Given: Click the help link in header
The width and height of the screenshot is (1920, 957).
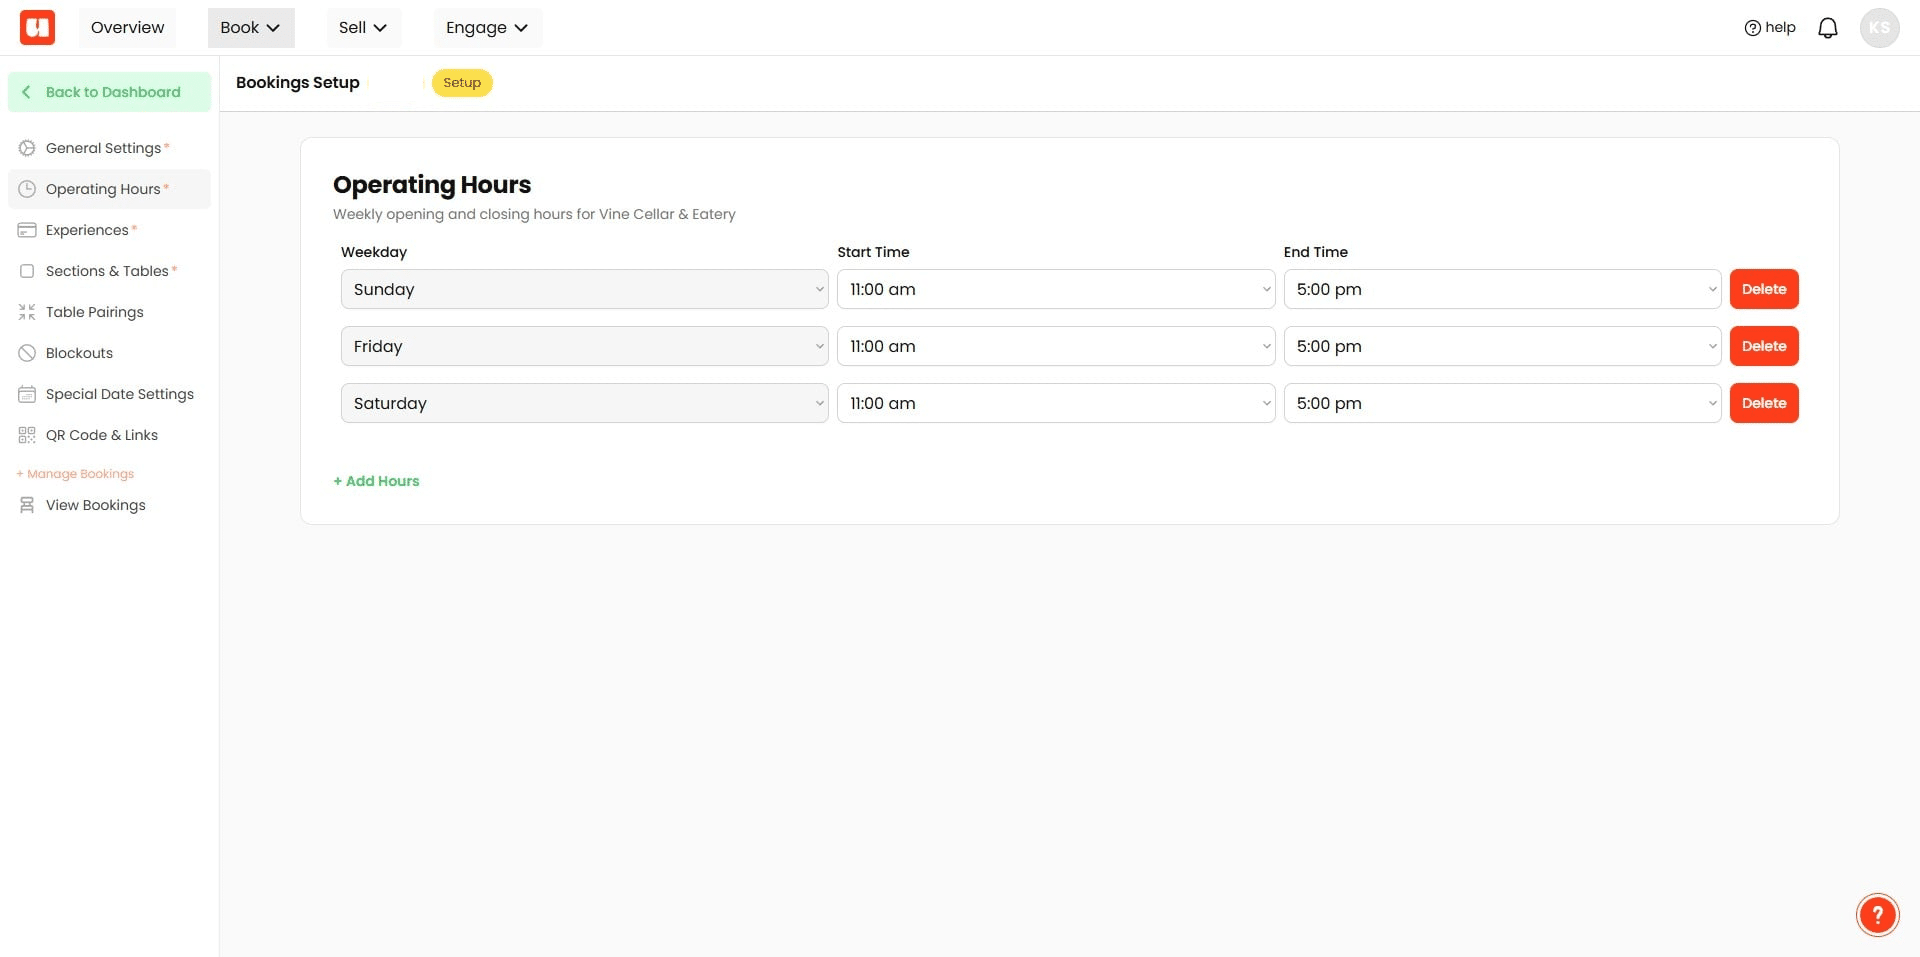Looking at the screenshot, I should [x=1770, y=28].
